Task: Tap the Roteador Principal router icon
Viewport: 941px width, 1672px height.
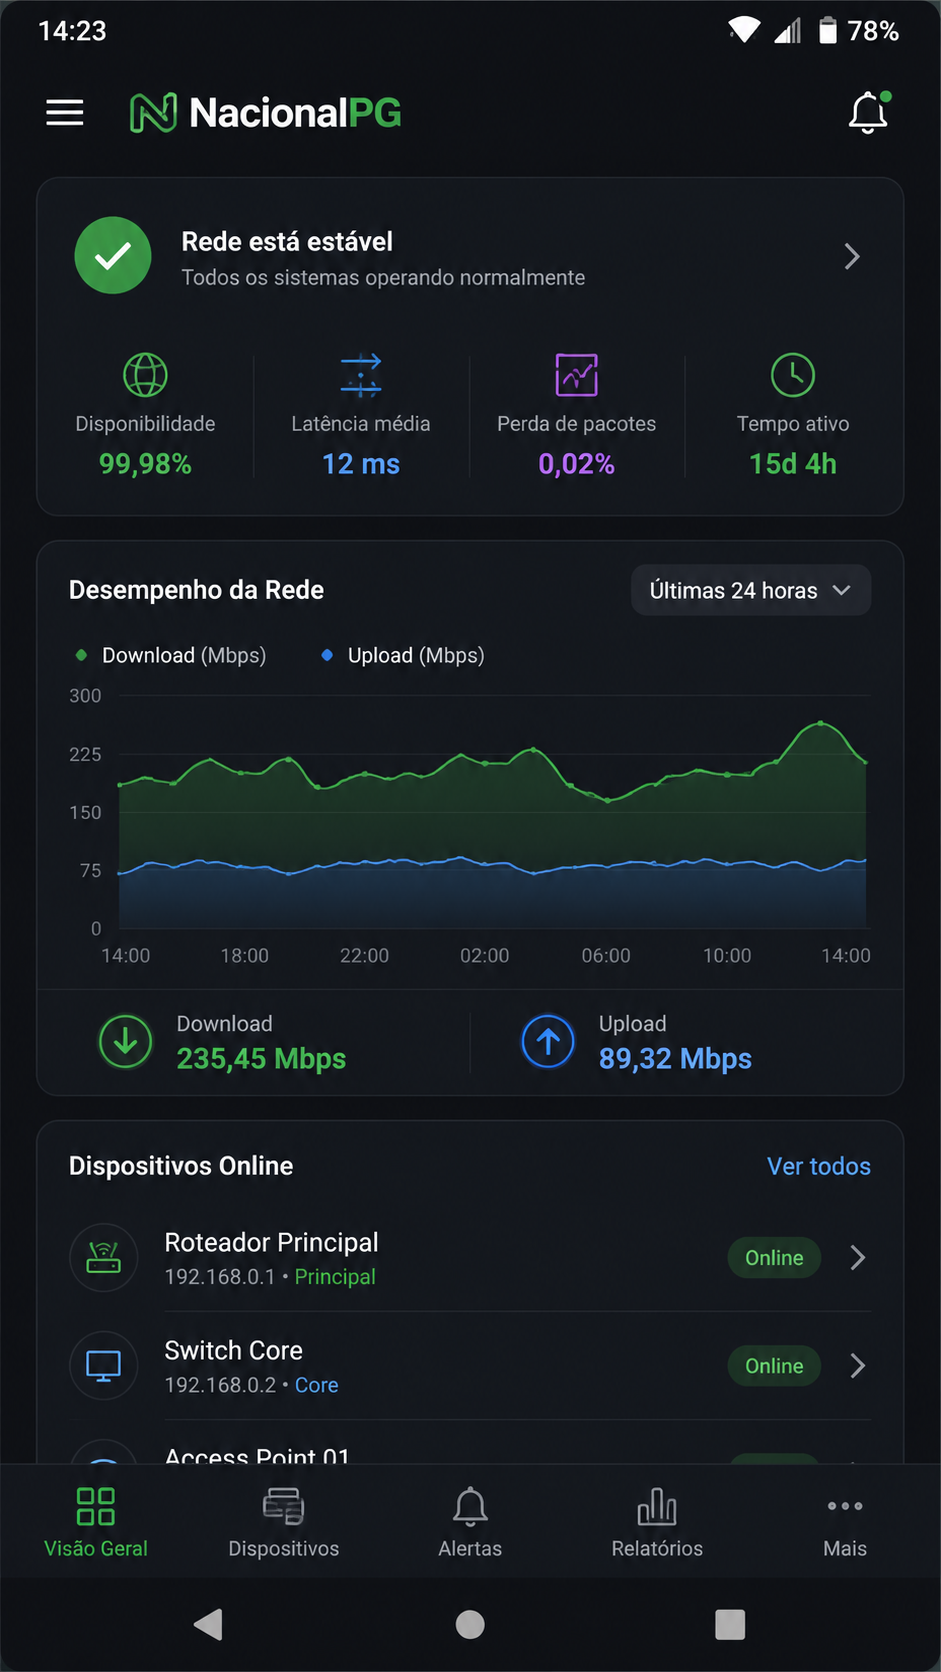Action: click(x=104, y=1258)
